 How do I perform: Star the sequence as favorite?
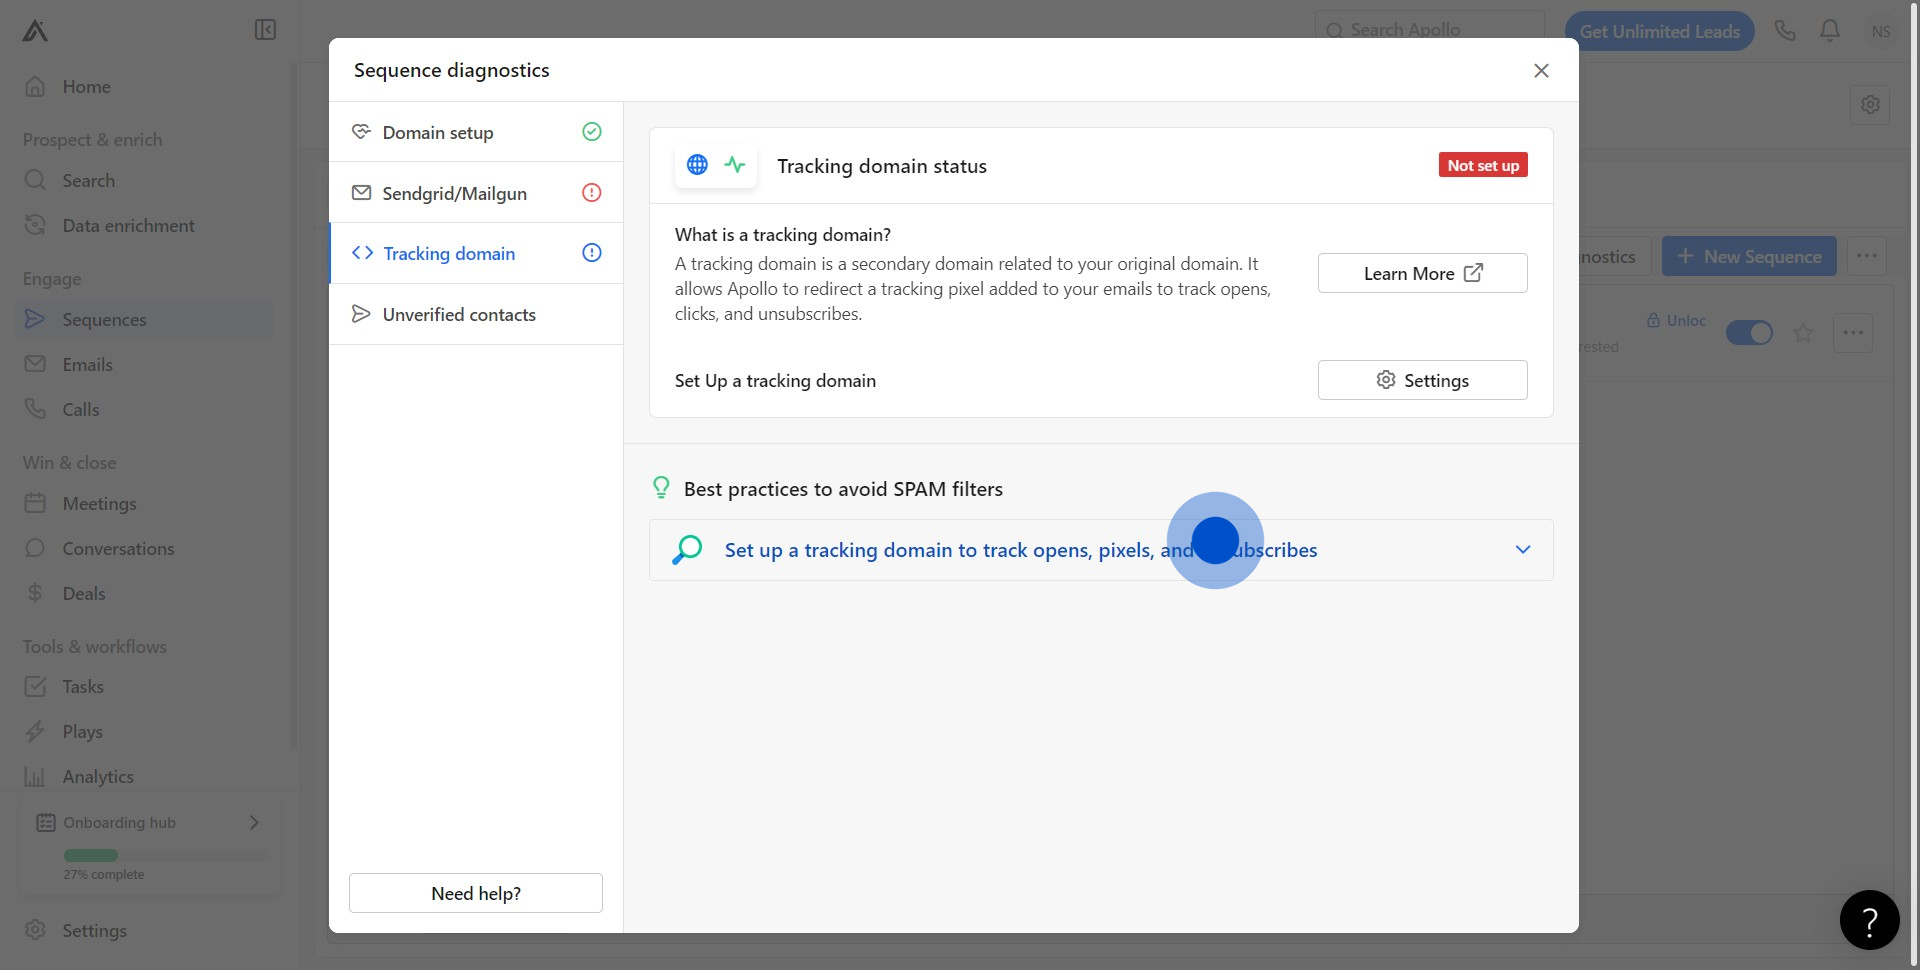click(x=1803, y=333)
